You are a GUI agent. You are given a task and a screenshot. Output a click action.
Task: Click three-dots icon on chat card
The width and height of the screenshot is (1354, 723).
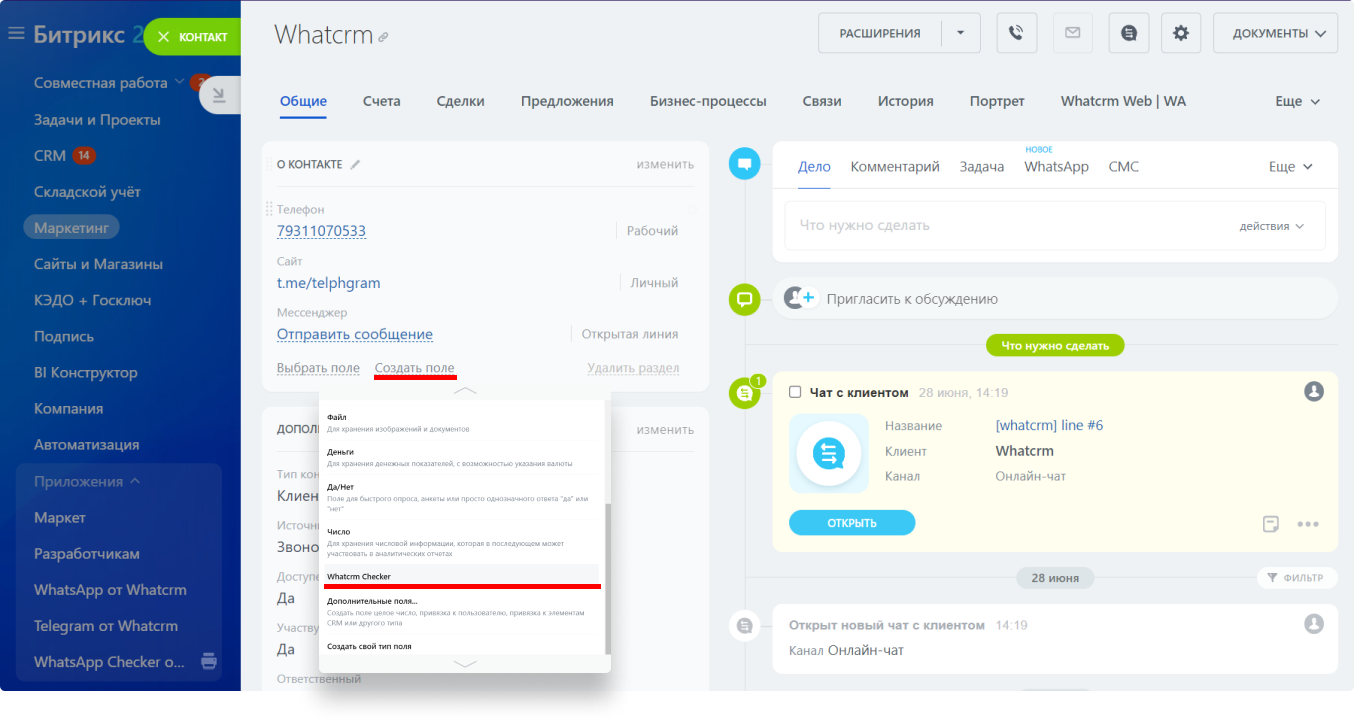point(1308,524)
